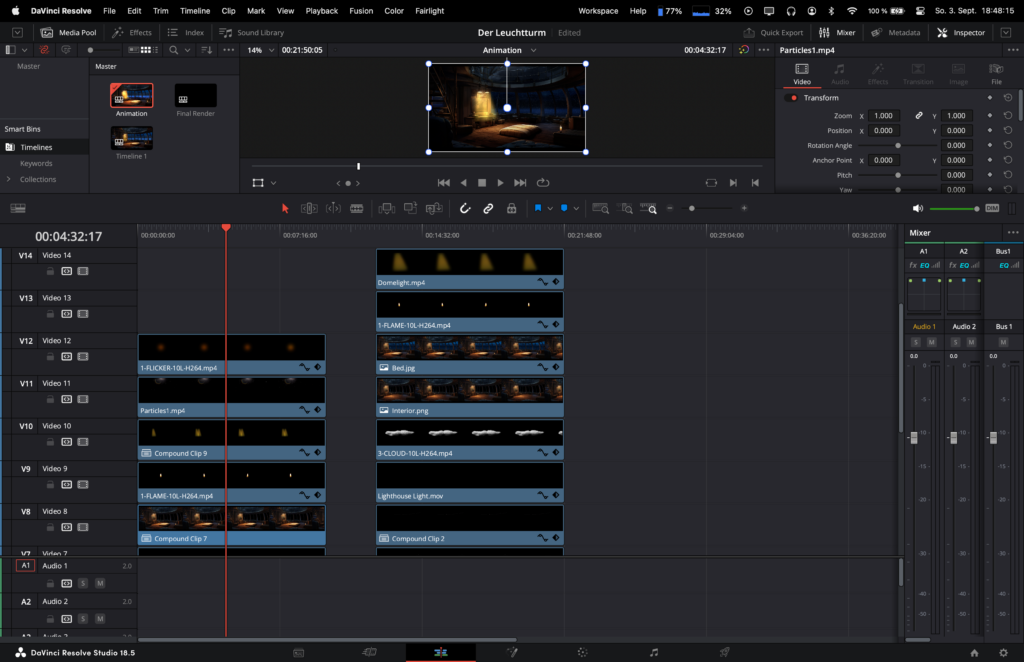The height and width of the screenshot is (662, 1024).
Task: Open the Media Pool panel
Action: click(x=69, y=33)
